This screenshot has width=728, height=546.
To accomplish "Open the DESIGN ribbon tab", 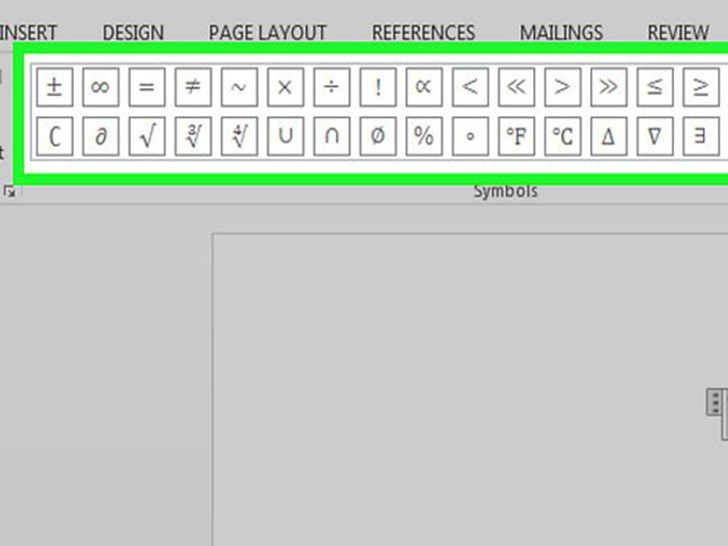I will pos(132,33).
